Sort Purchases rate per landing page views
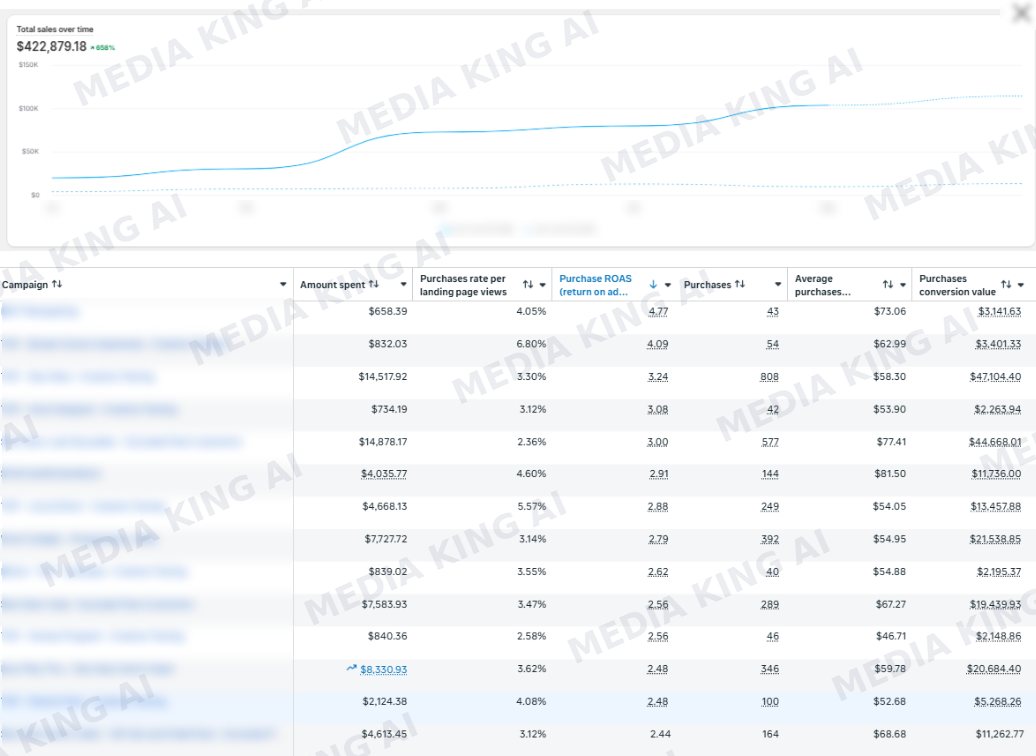Image resolution: width=1036 pixels, height=756 pixels. (x=528, y=285)
